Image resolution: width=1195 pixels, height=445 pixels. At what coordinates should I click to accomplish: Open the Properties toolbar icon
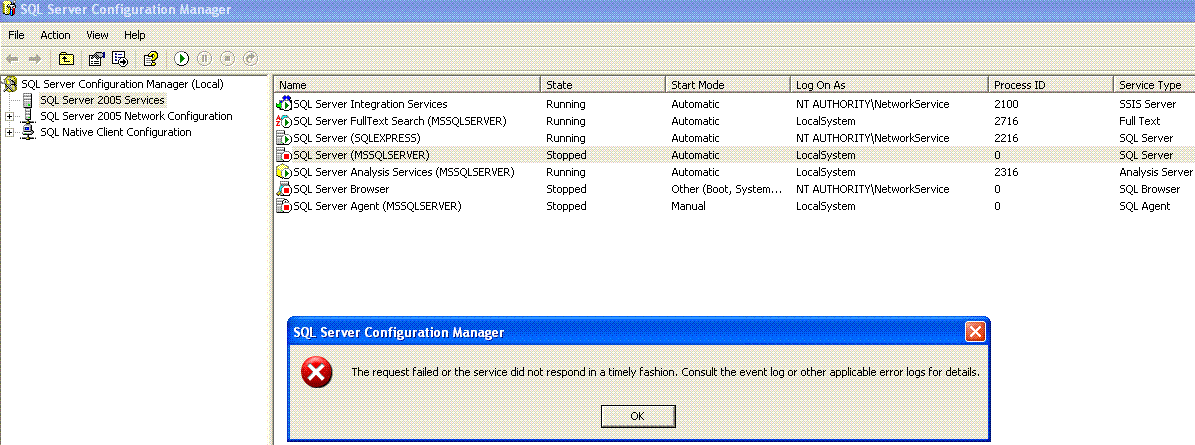(96, 59)
